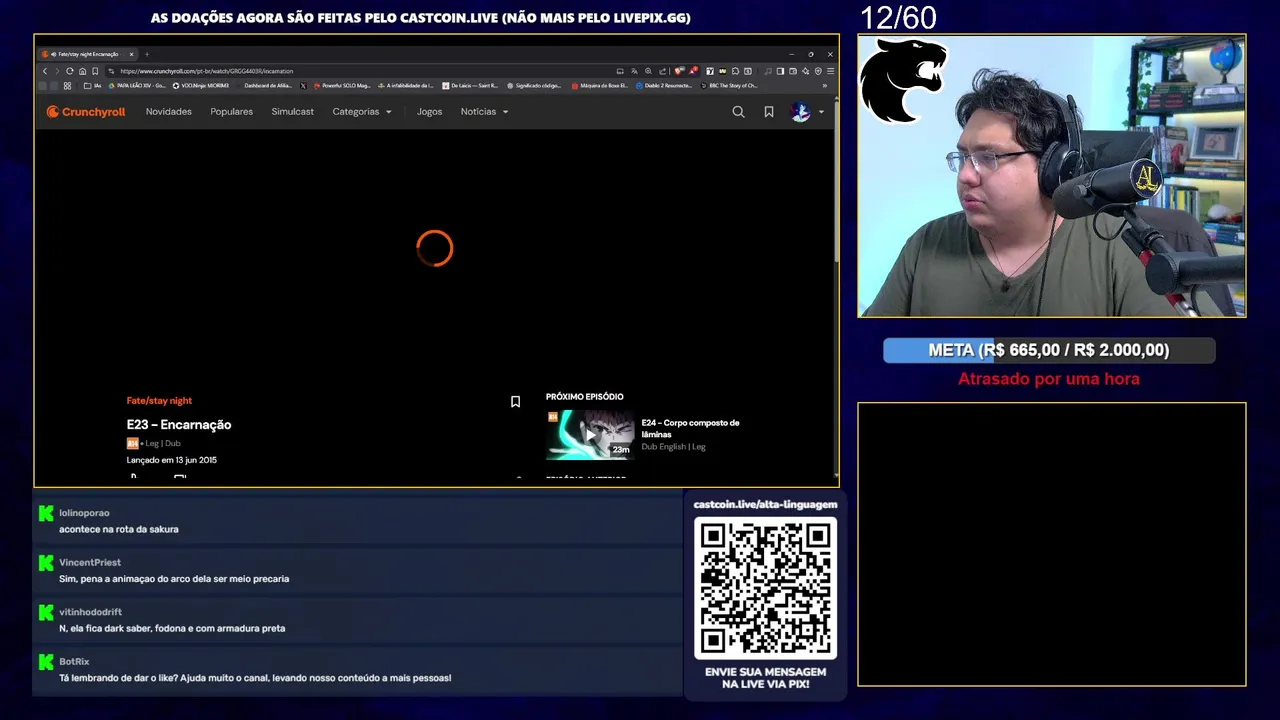Click the crunchyroll.com URL address bar

tap(360, 71)
